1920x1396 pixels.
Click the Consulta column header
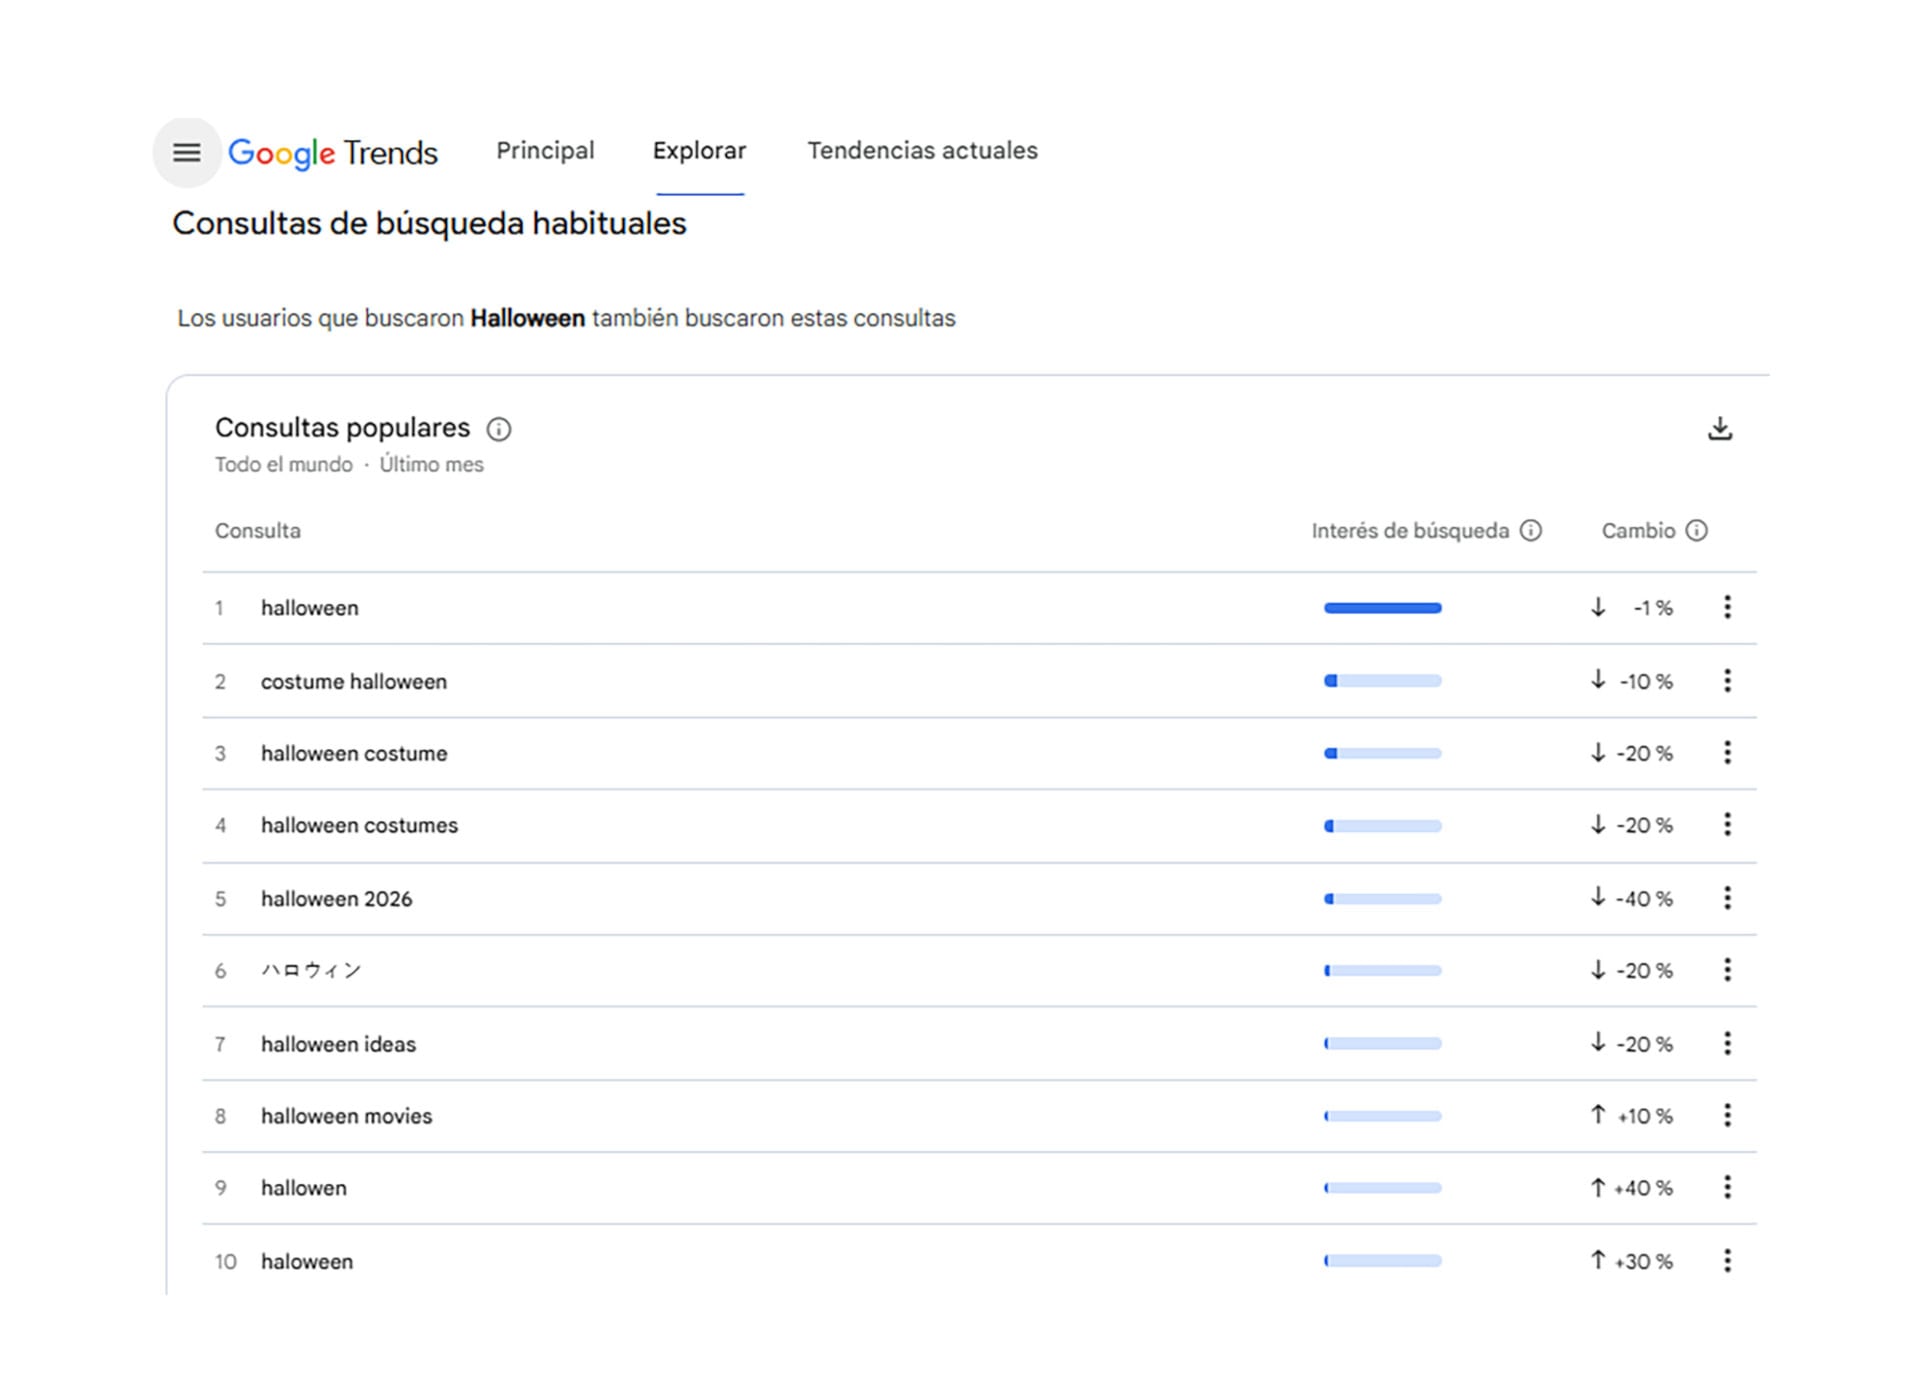258,531
